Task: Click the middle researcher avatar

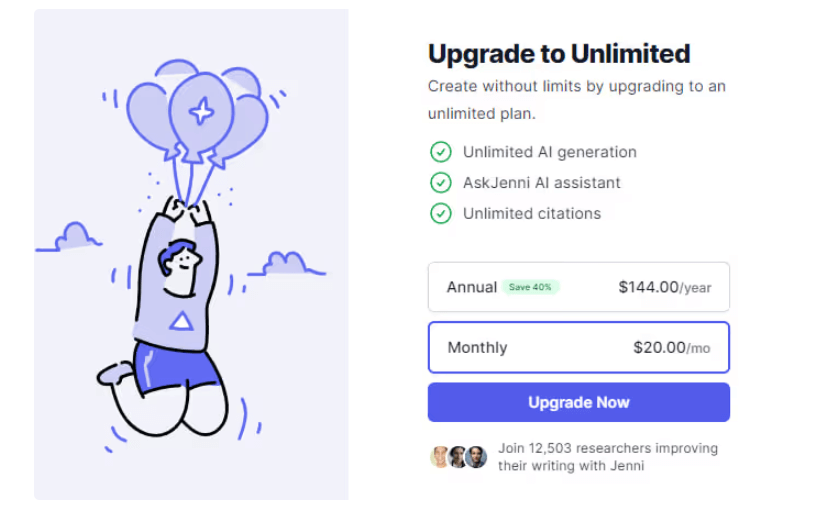Action: pos(458,457)
